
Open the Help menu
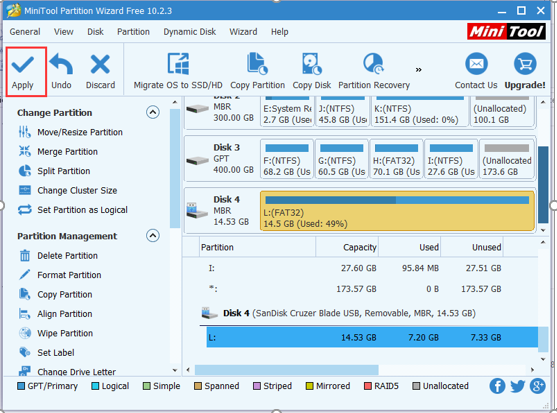280,32
